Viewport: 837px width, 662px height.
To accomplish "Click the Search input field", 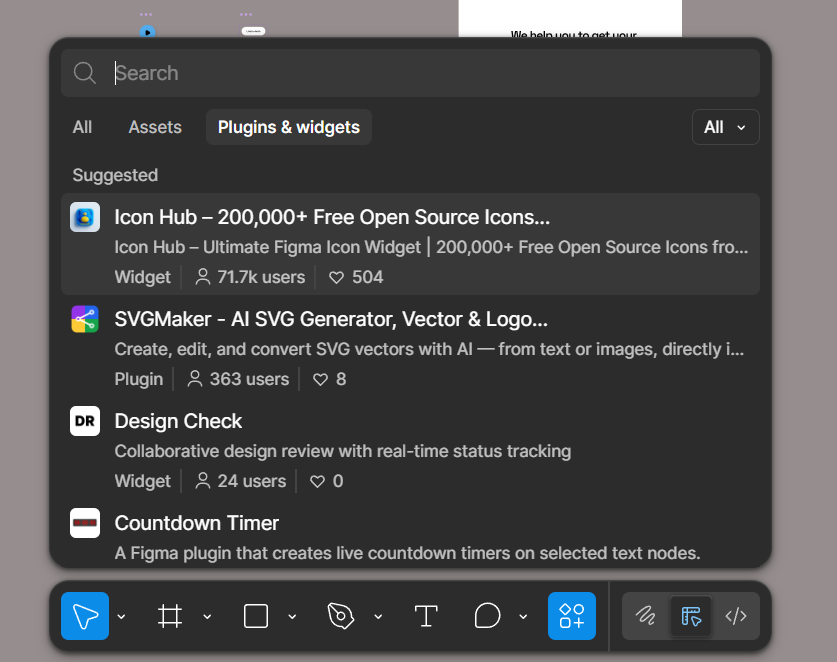I will tap(410, 73).
